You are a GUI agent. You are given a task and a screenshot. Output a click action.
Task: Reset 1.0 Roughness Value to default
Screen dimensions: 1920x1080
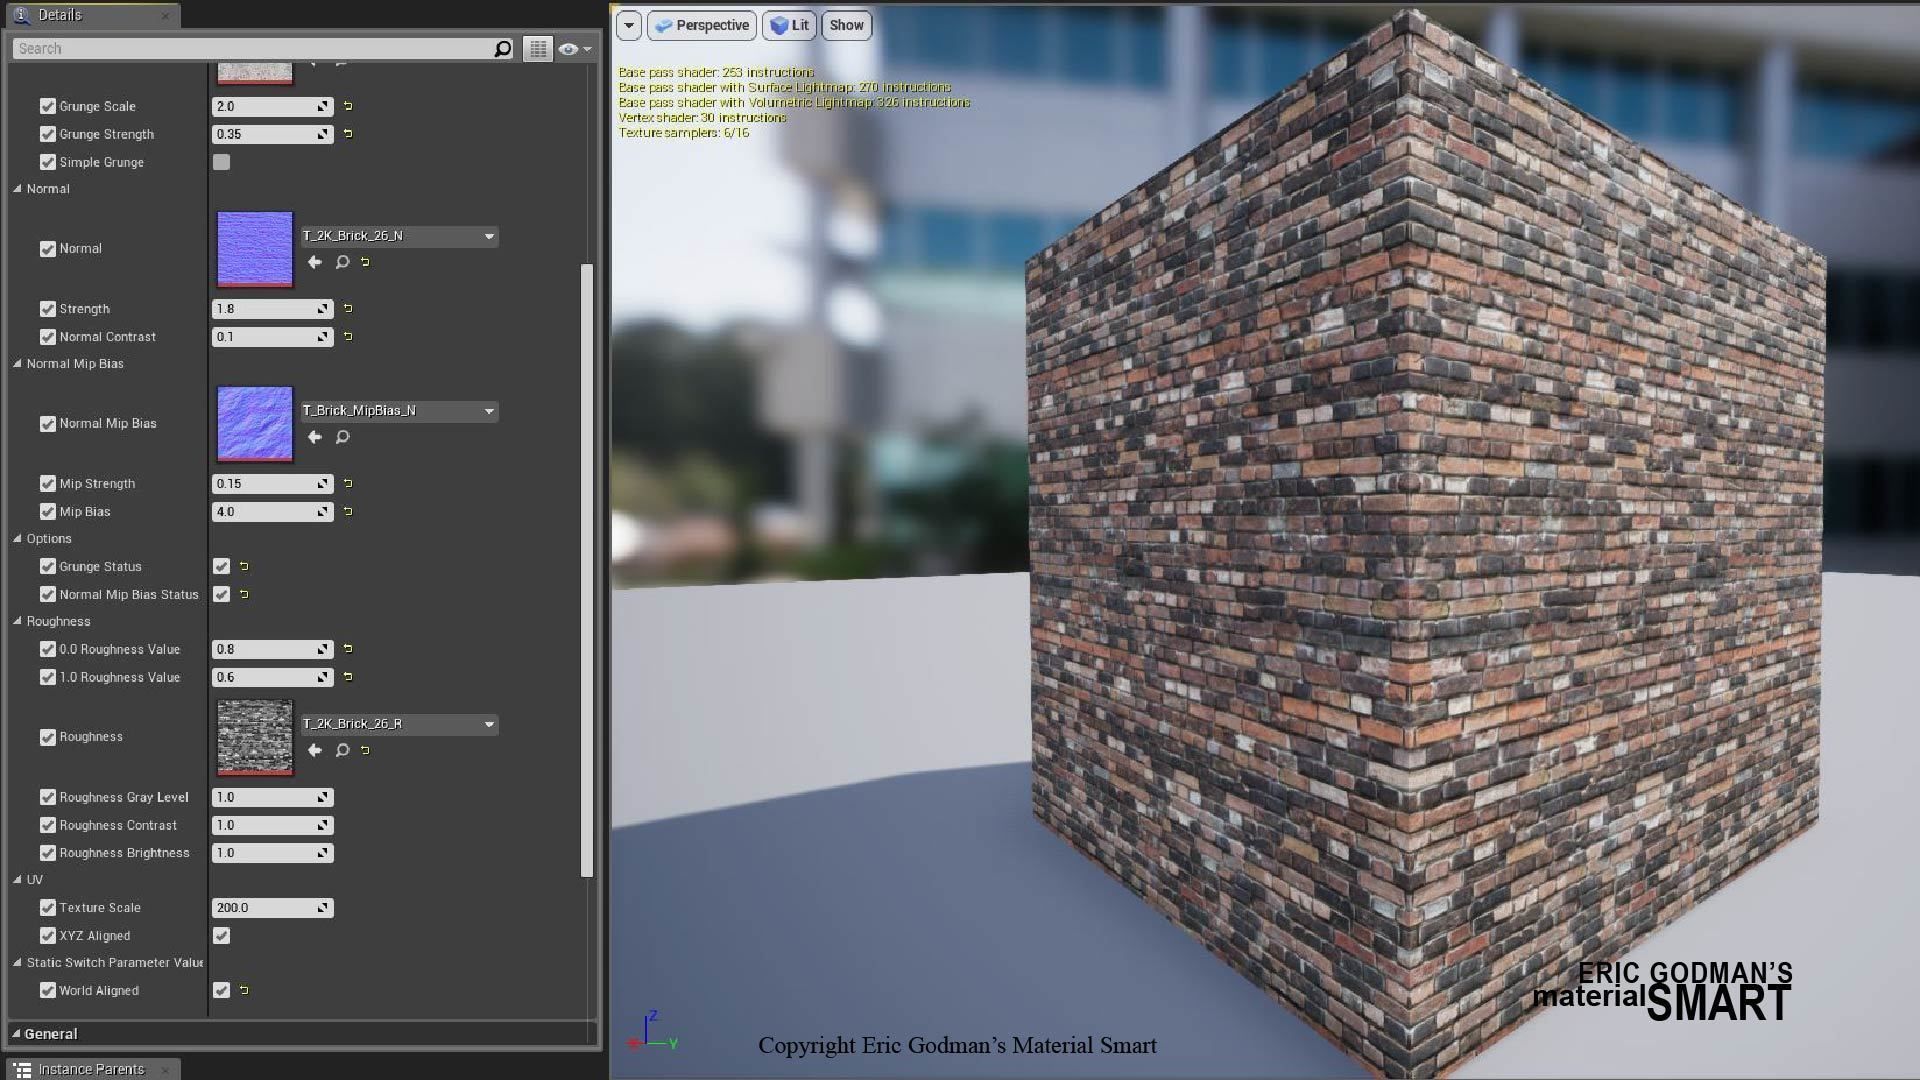348,677
